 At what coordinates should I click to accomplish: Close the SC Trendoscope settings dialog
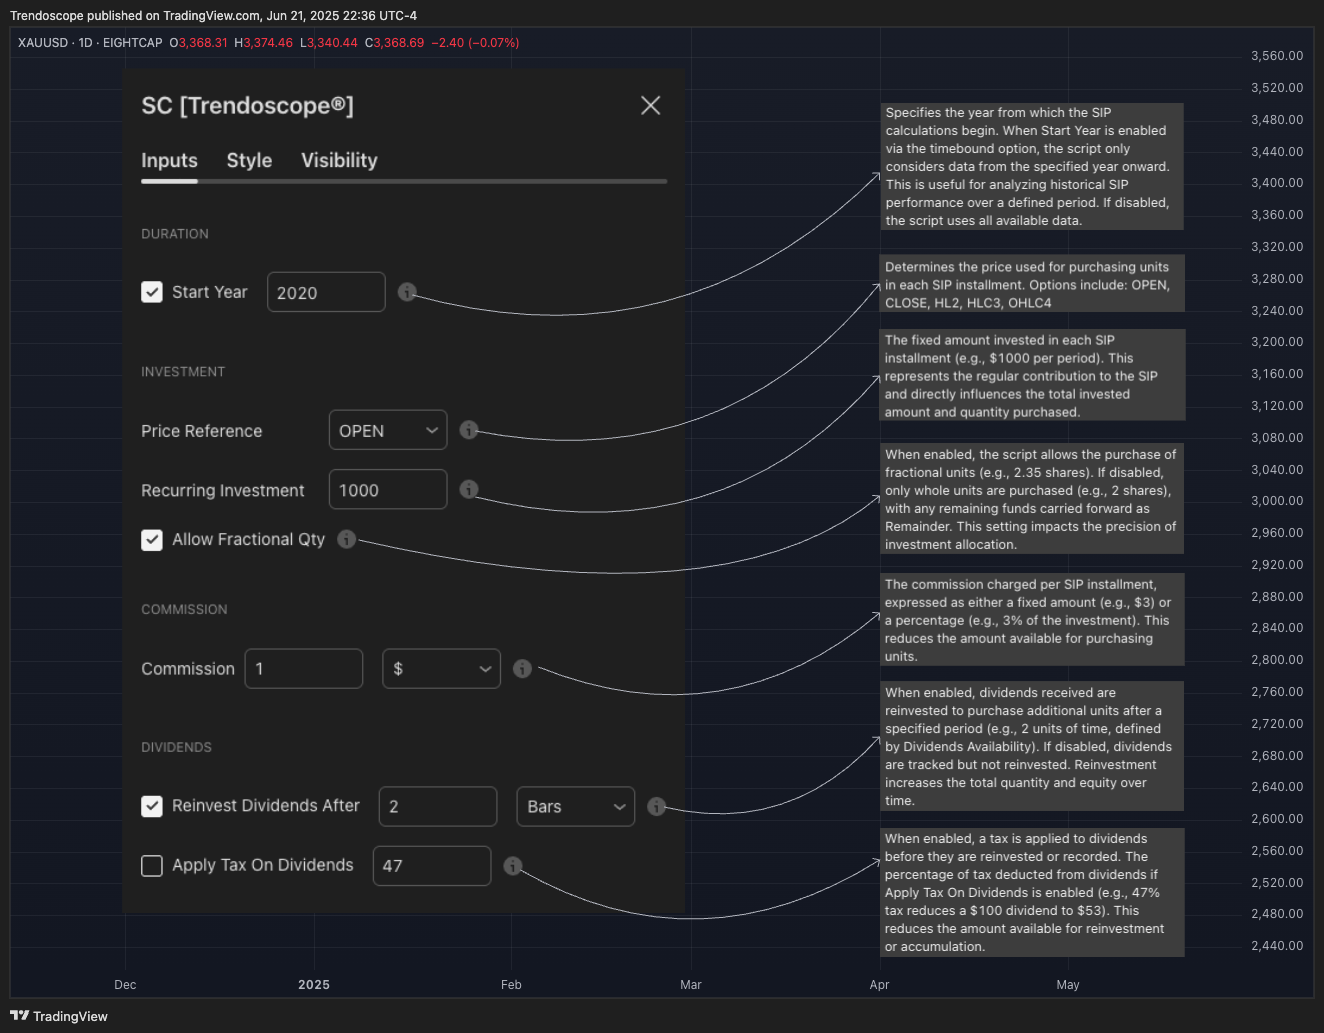tap(651, 105)
